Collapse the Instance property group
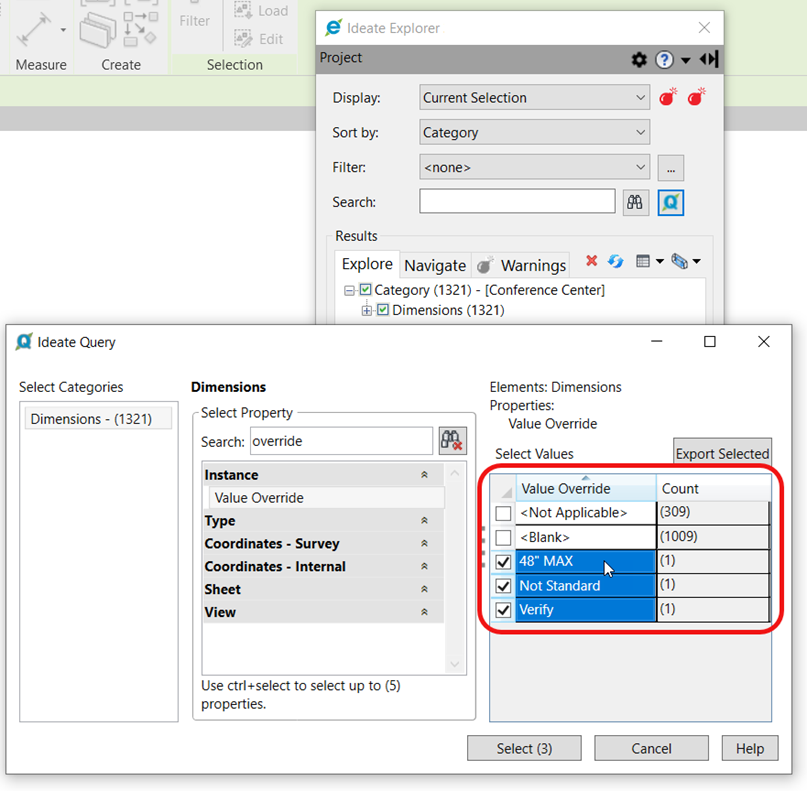 click(424, 475)
